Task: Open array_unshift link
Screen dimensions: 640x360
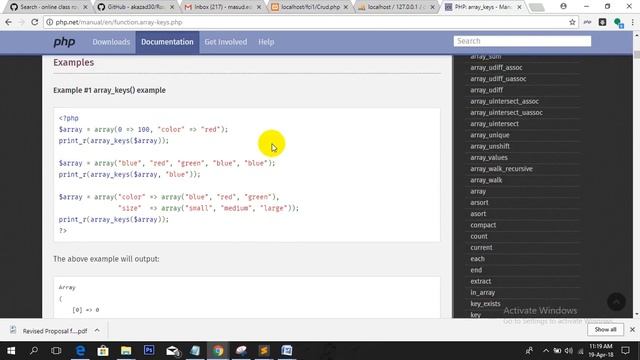Action: coord(490,146)
